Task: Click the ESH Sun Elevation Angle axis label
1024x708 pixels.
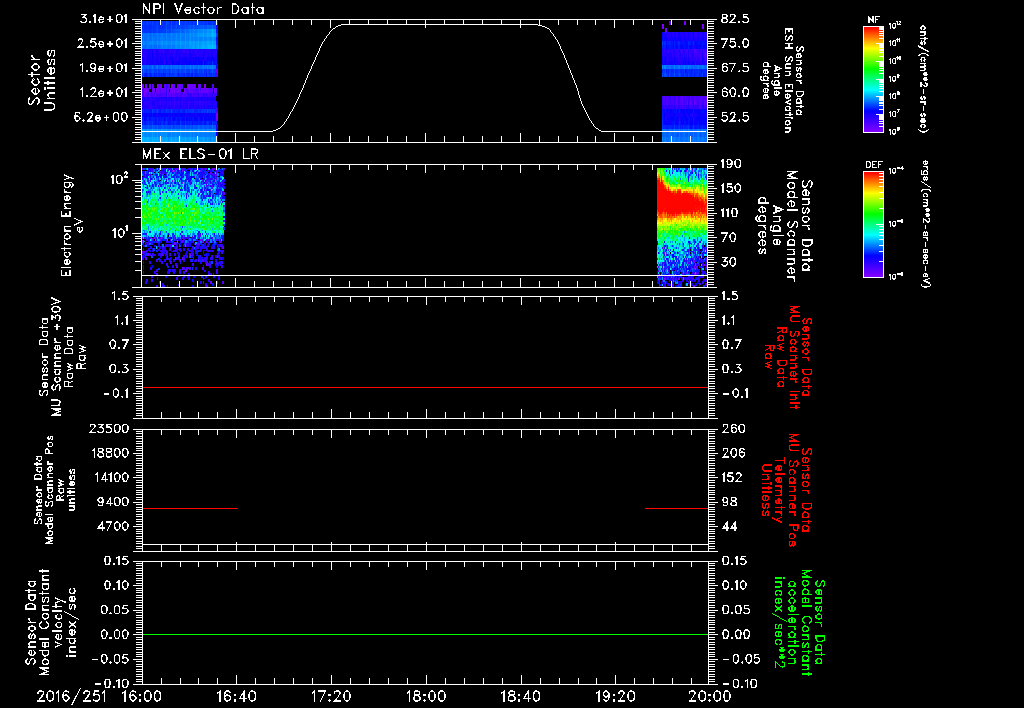Action: 783,80
